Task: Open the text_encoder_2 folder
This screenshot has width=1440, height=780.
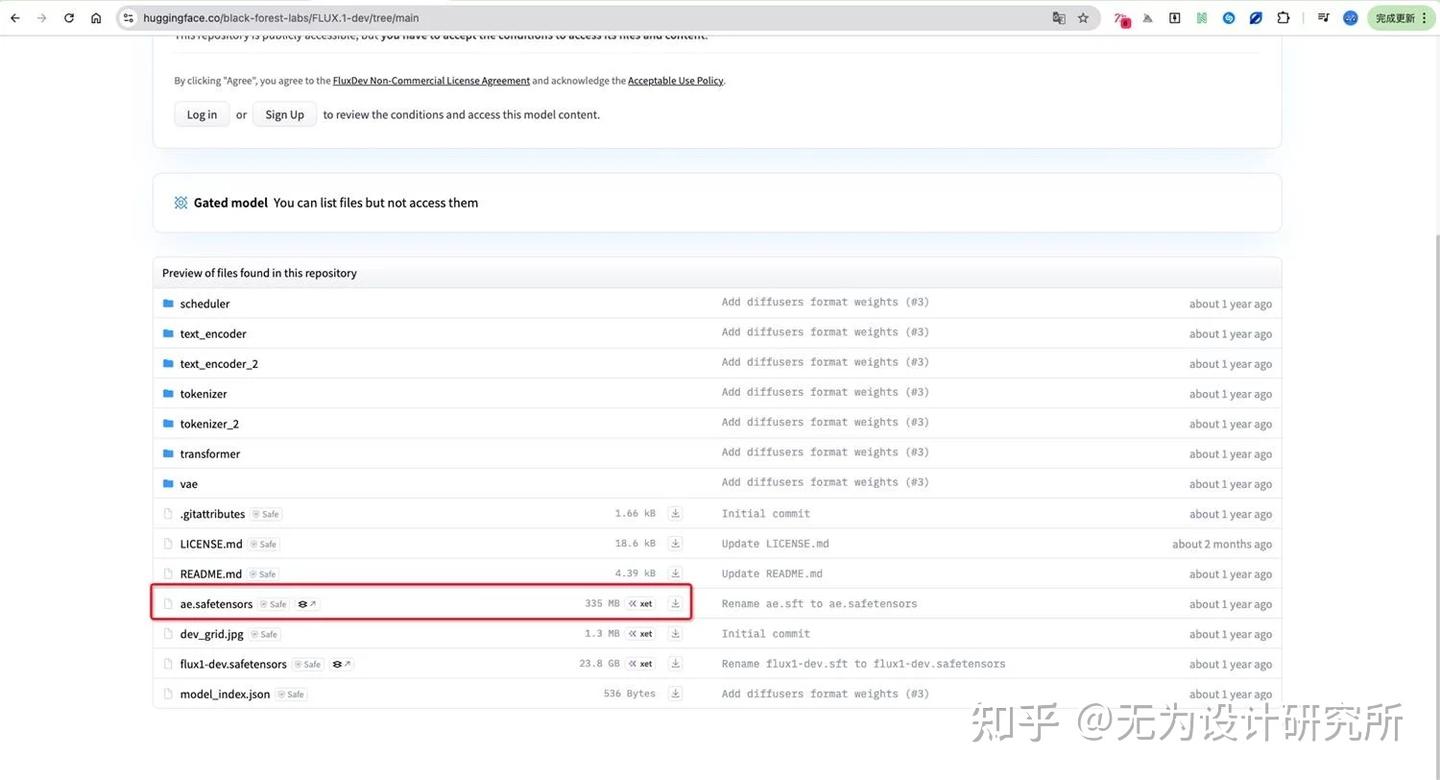Action: 219,364
